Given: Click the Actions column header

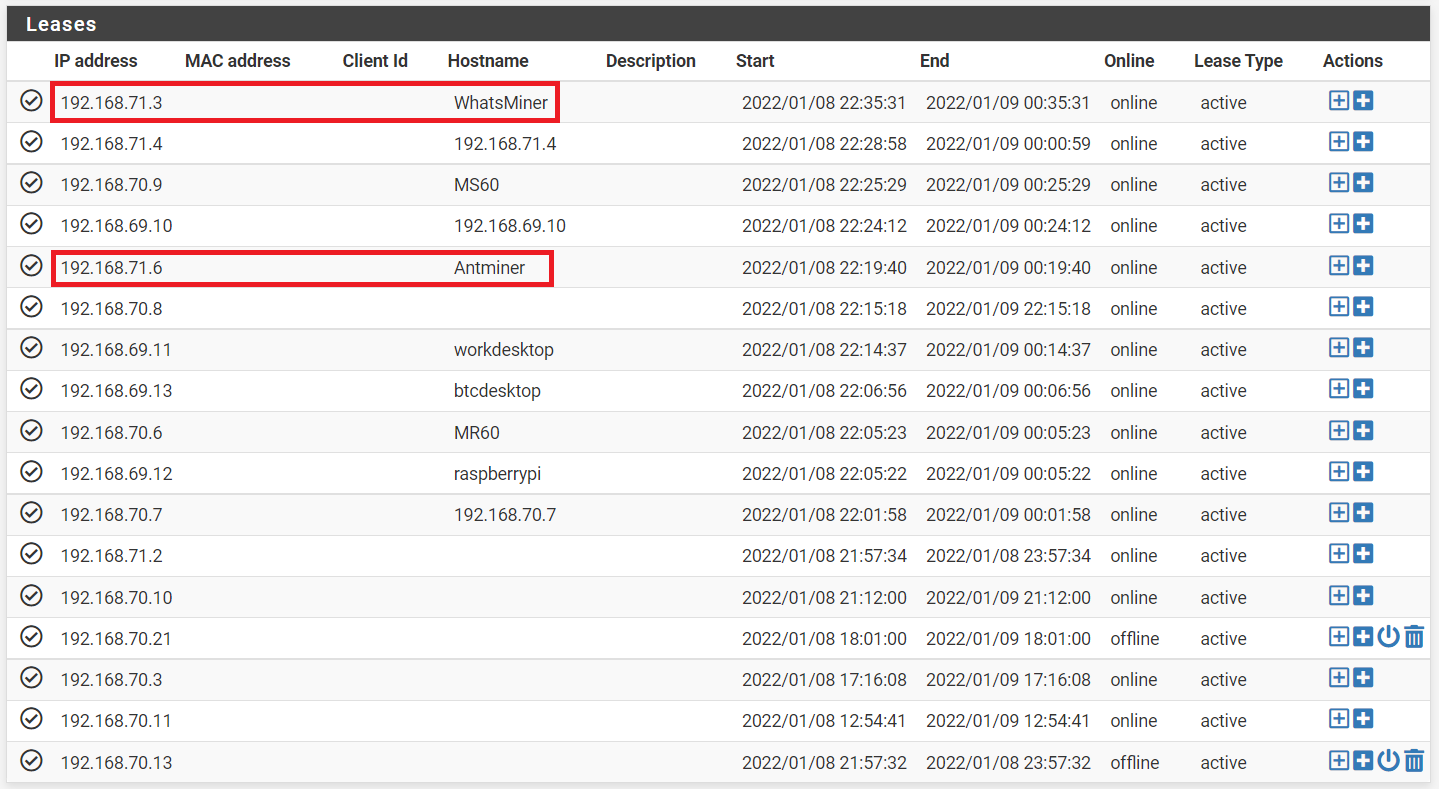Looking at the screenshot, I should coord(1353,61).
